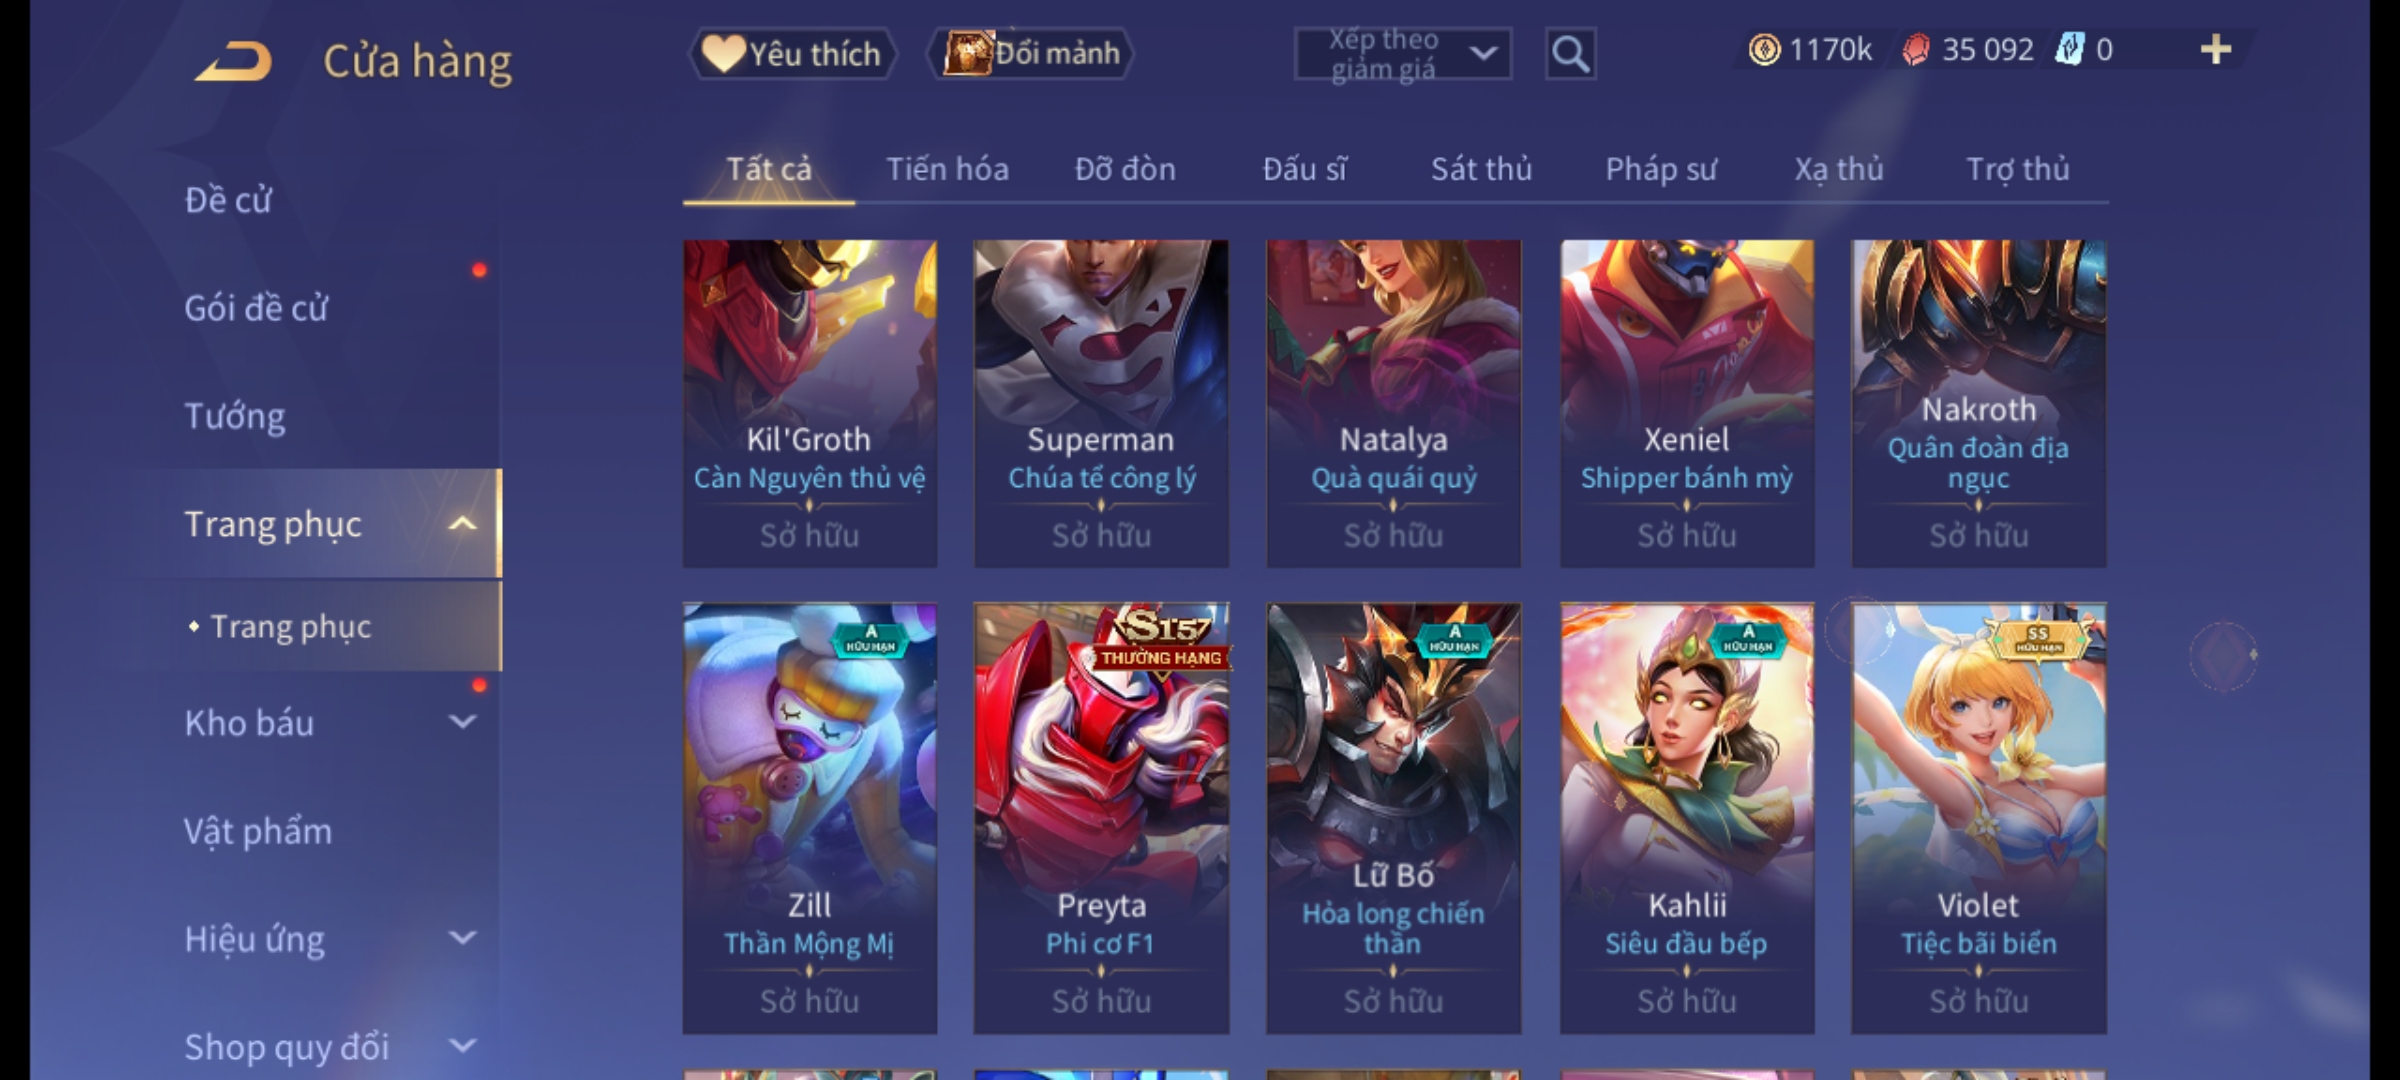The width and height of the screenshot is (2400, 1080).
Task: Tap the red ruby currency icon
Action: [1915, 49]
